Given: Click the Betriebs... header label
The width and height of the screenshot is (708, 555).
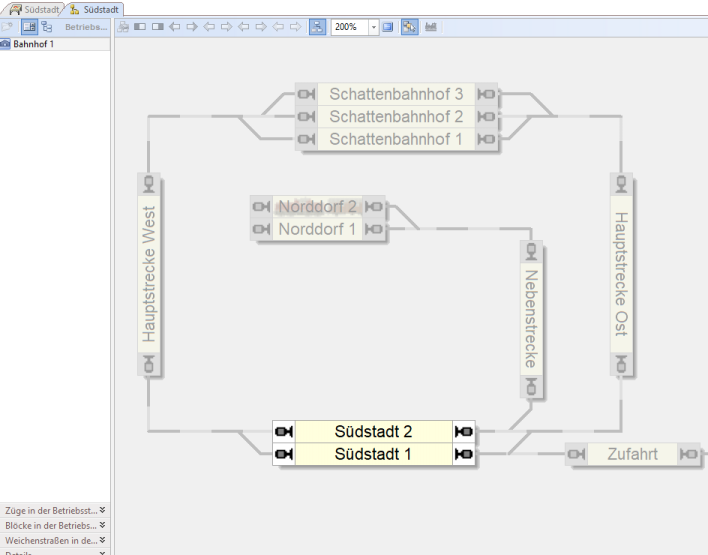Looking at the screenshot, I should coord(86,27).
